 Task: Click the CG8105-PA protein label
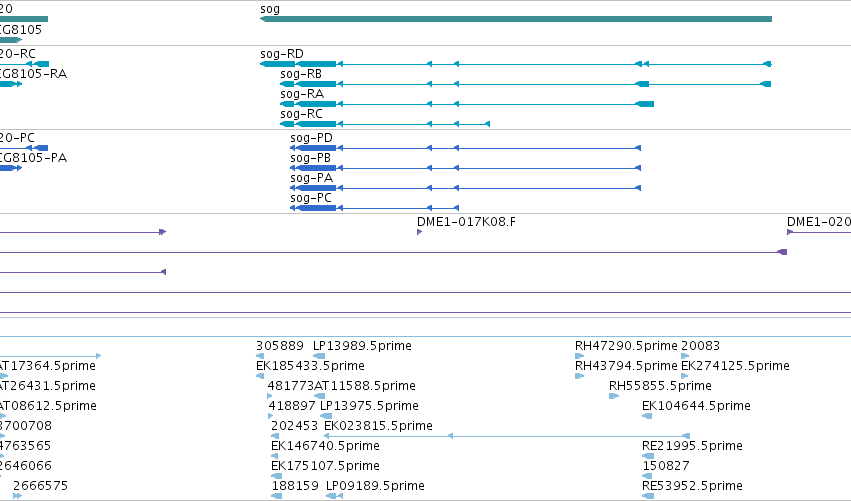33,158
